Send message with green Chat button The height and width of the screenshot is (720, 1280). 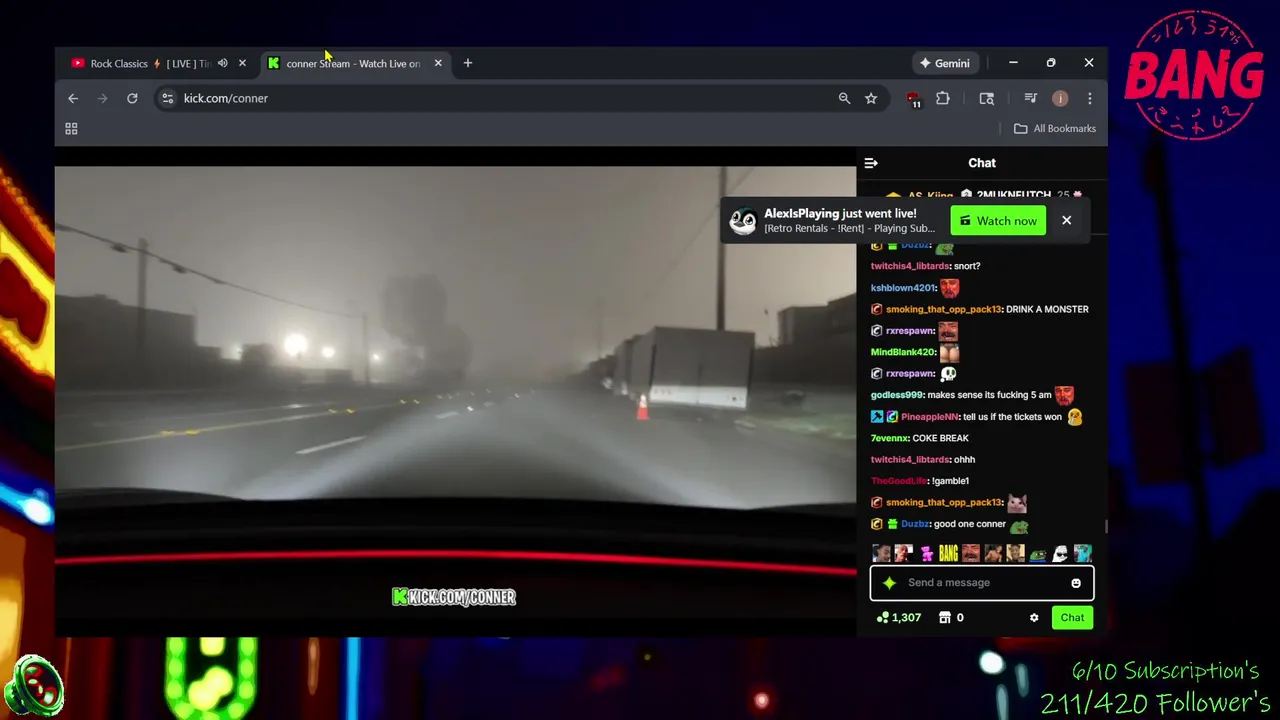click(x=1072, y=618)
